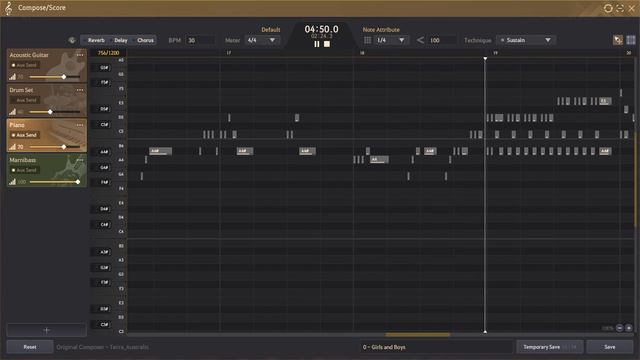Screen dimensions: 640x360
Task: Click the Piano volume bars icon
Action: pos(13,147)
